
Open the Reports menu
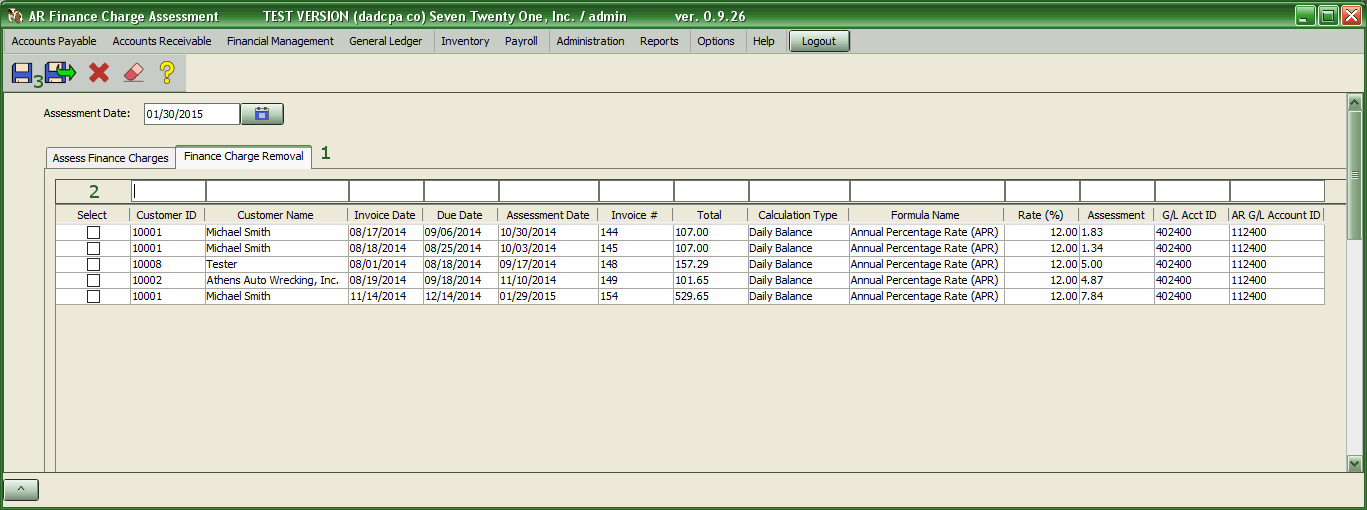pyautogui.click(x=659, y=41)
